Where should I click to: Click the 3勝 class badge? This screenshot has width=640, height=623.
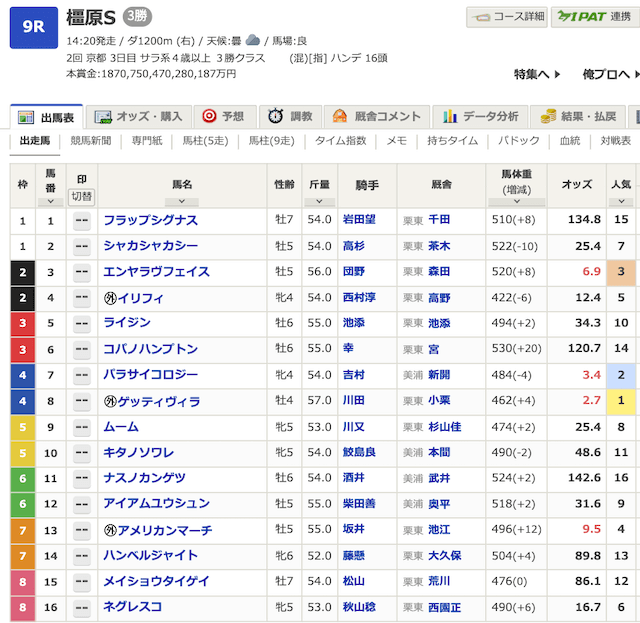(x=137, y=16)
